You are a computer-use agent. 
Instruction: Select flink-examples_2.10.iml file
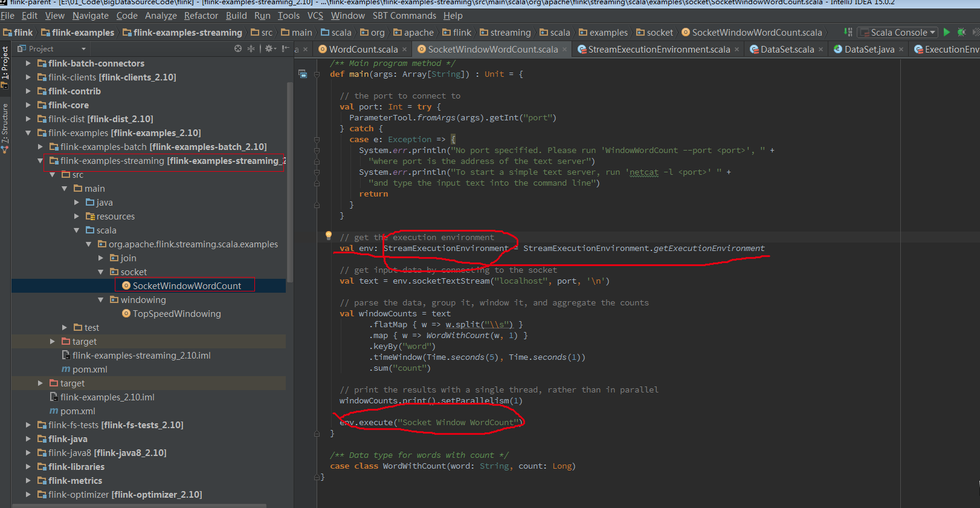[x=102, y=397]
